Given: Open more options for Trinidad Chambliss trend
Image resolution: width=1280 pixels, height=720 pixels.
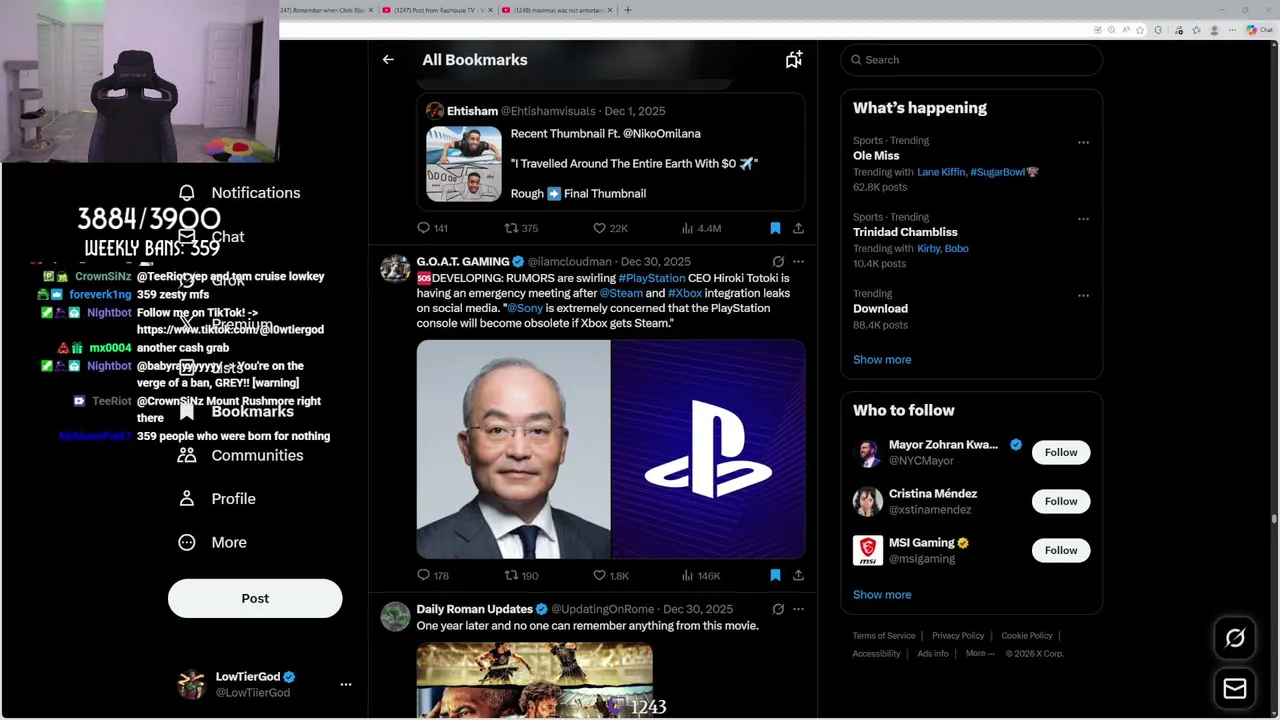Looking at the screenshot, I should tap(1083, 218).
